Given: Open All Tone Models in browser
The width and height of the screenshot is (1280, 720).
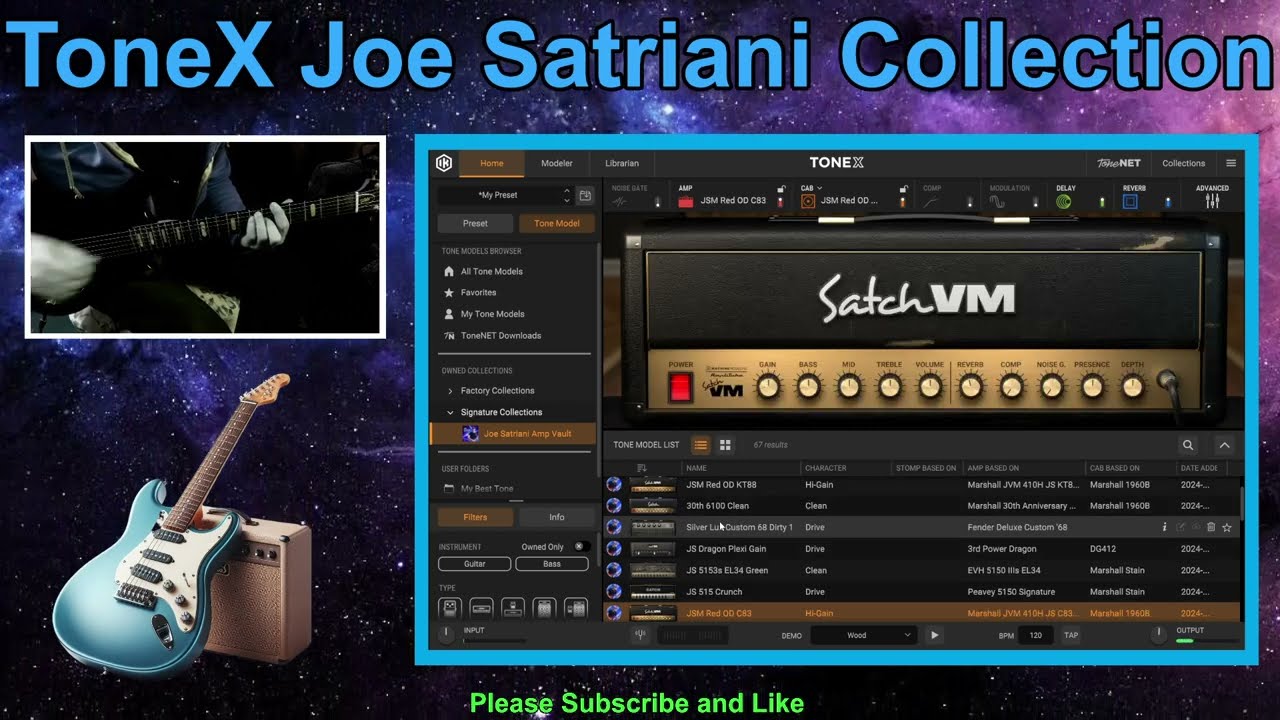Looking at the screenshot, I should pos(491,271).
